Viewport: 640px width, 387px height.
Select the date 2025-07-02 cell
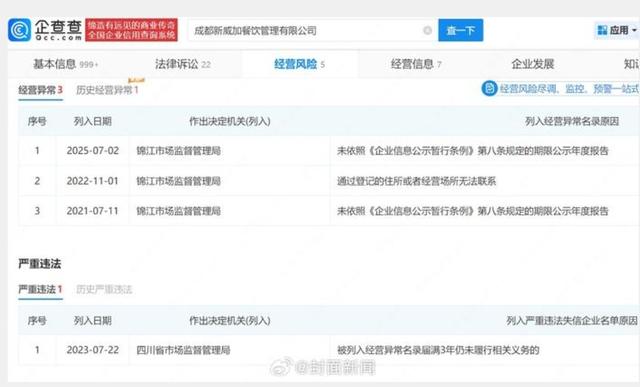point(93,151)
